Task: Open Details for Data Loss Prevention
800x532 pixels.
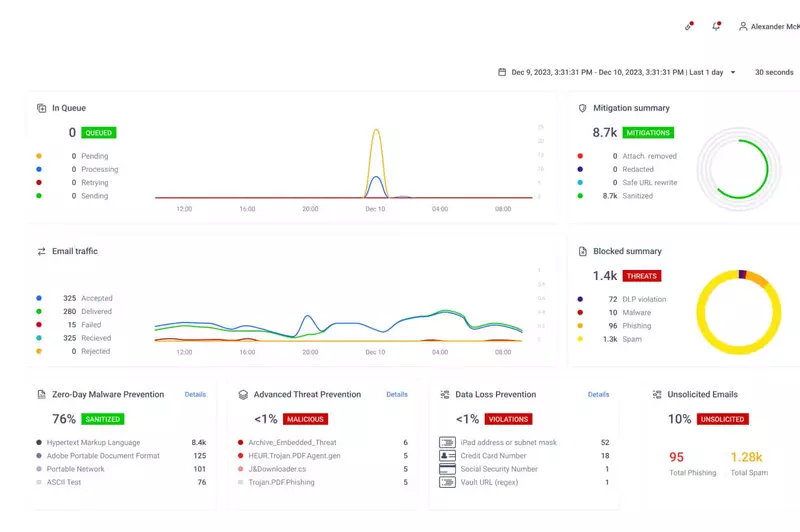Action: click(x=598, y=394)
